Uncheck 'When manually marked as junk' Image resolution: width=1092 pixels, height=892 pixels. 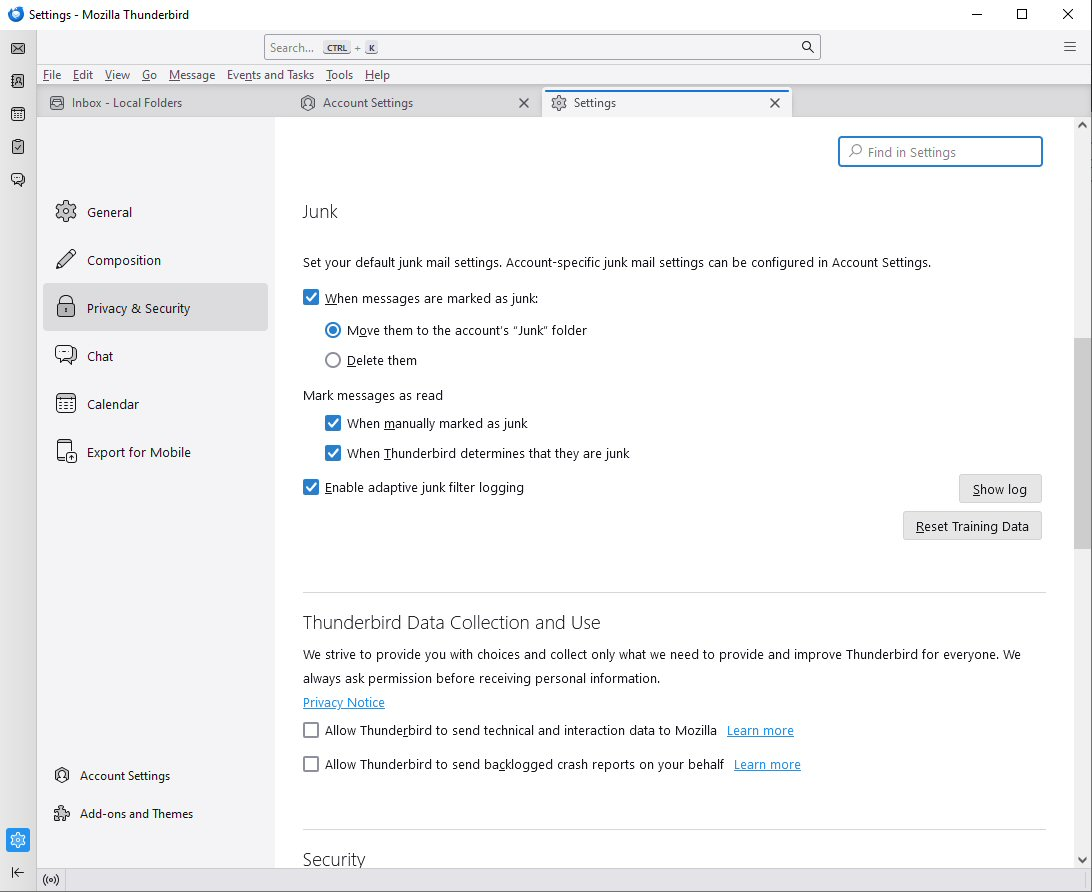[333, 423]
